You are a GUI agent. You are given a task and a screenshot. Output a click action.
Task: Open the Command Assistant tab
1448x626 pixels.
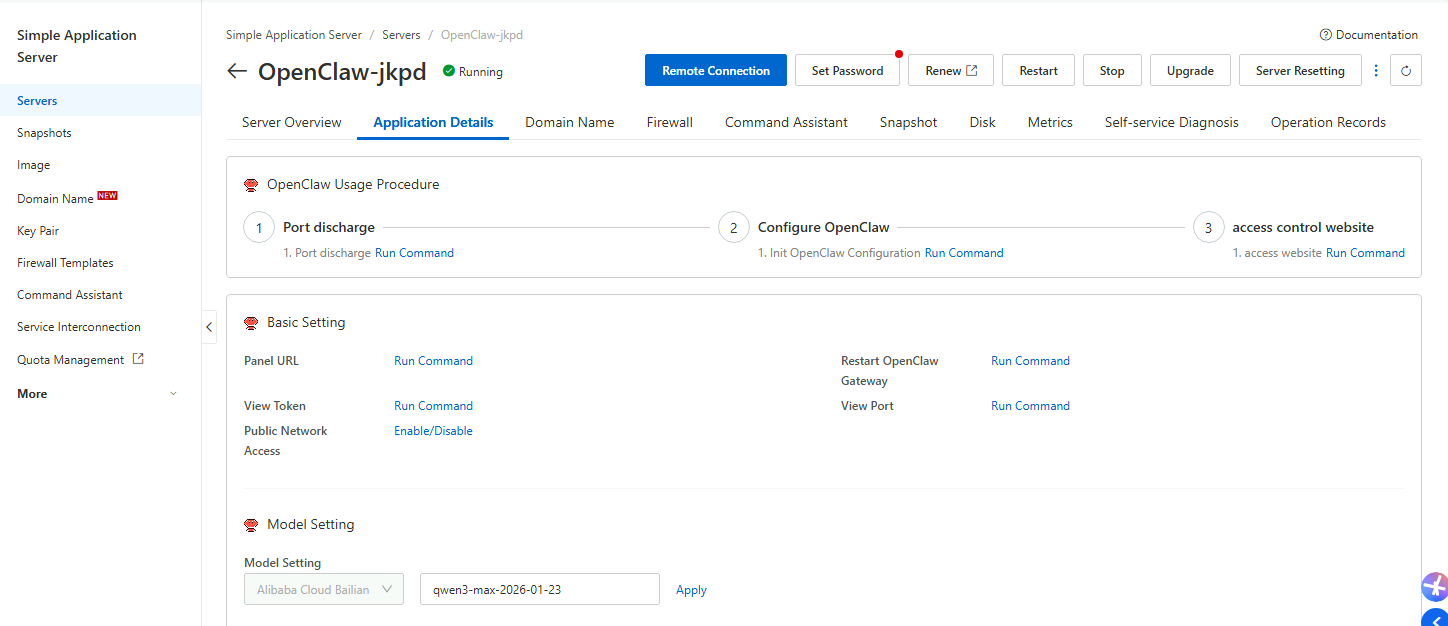point(786,122)
